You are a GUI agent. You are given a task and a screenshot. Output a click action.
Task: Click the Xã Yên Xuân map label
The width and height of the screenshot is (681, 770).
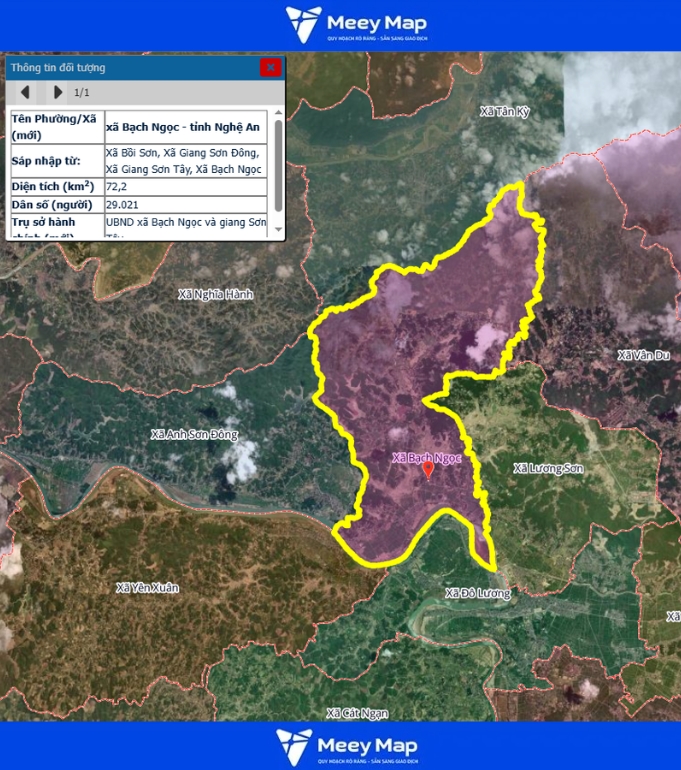(147, 588)
